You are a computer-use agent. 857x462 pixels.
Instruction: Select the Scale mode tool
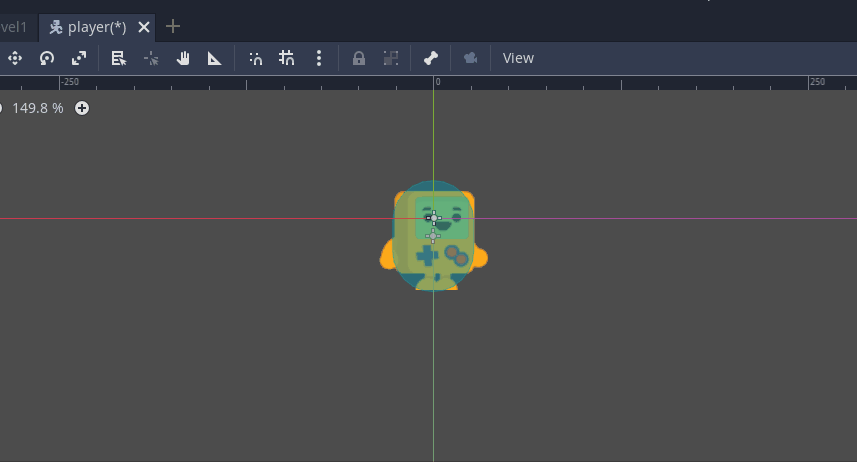pyautogui.click(x=79, y=58)
